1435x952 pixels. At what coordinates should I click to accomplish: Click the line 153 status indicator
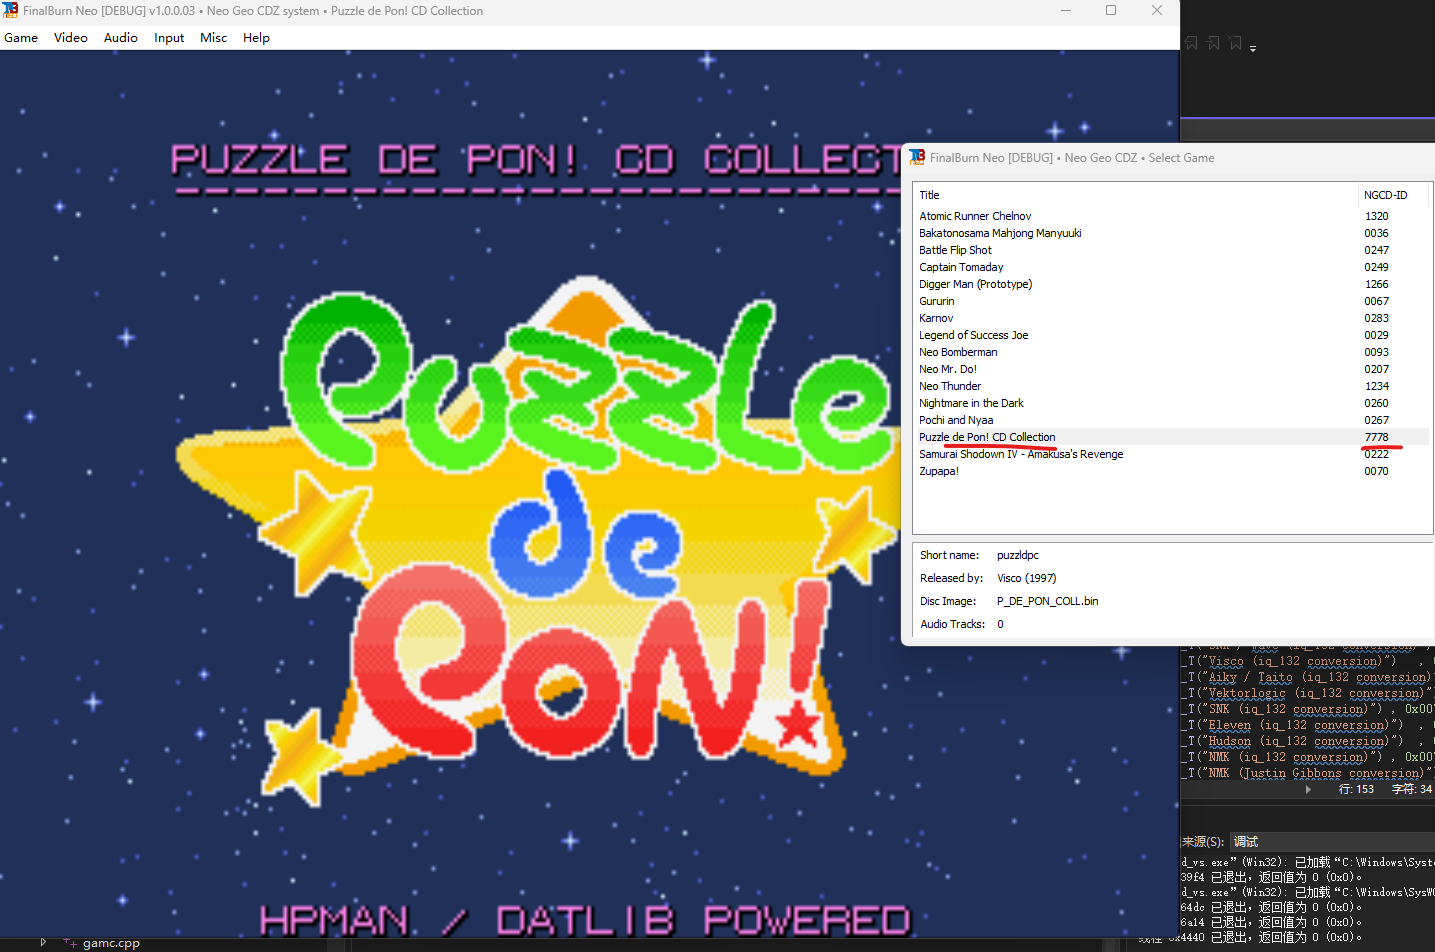tap(1356, 789)
